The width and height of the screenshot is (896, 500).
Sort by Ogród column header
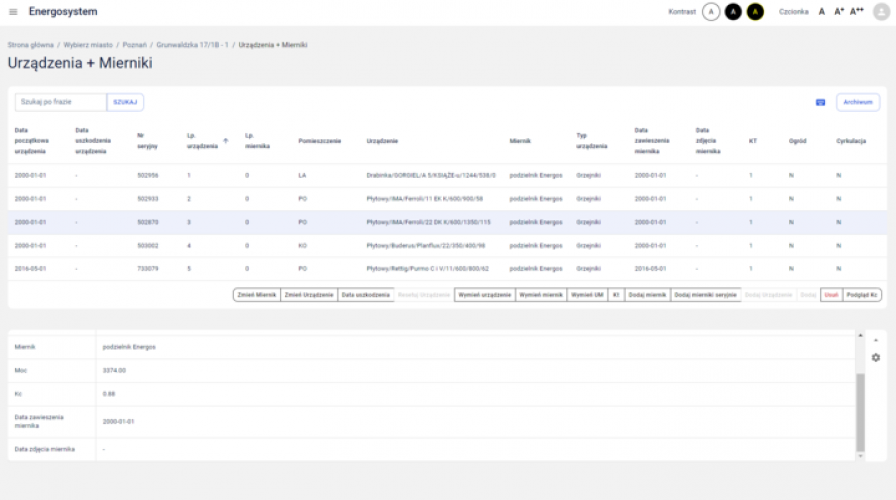(x=797, y=141)
